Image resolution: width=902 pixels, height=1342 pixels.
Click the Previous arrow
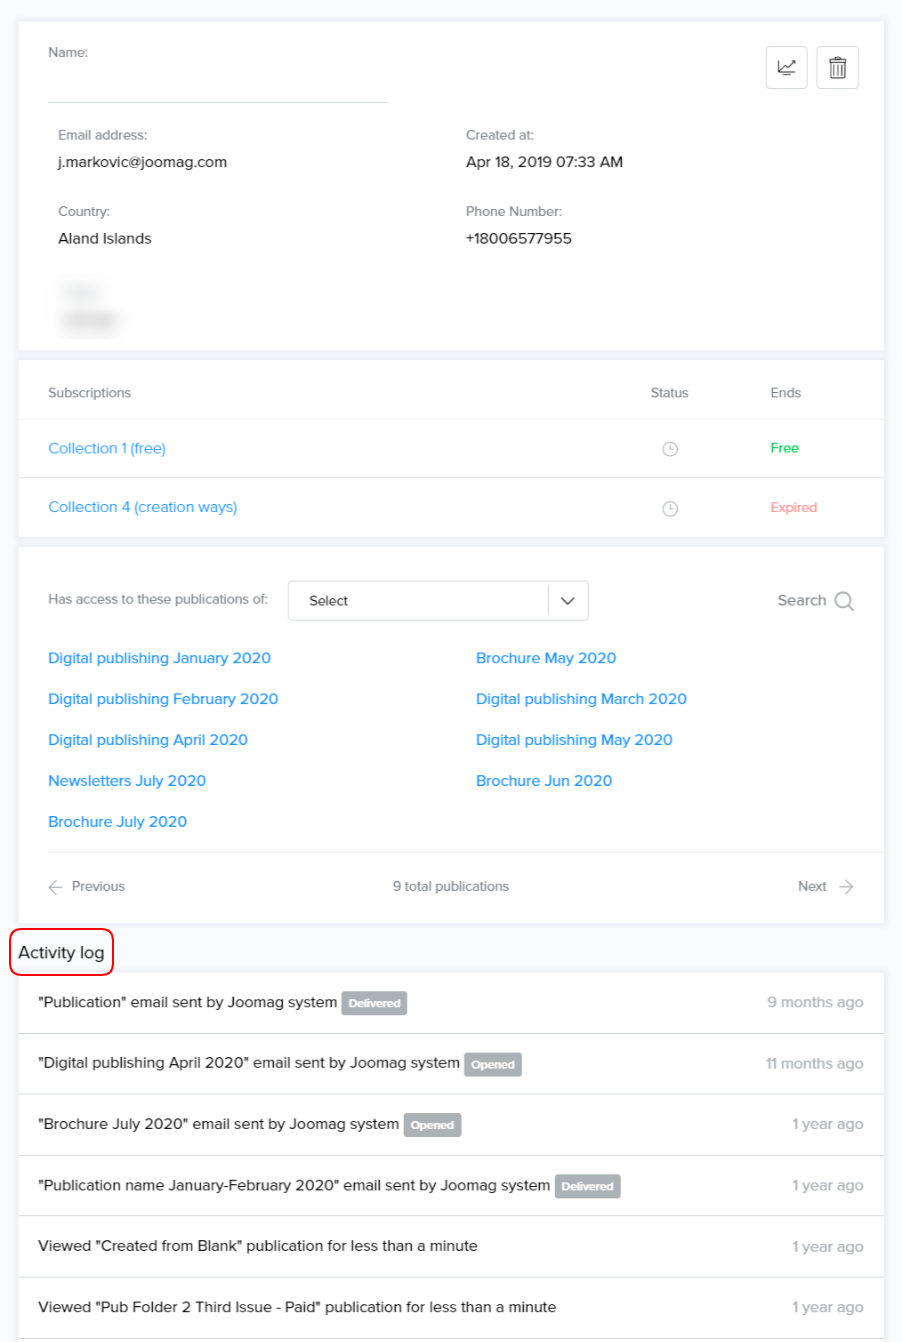(56, 887)
